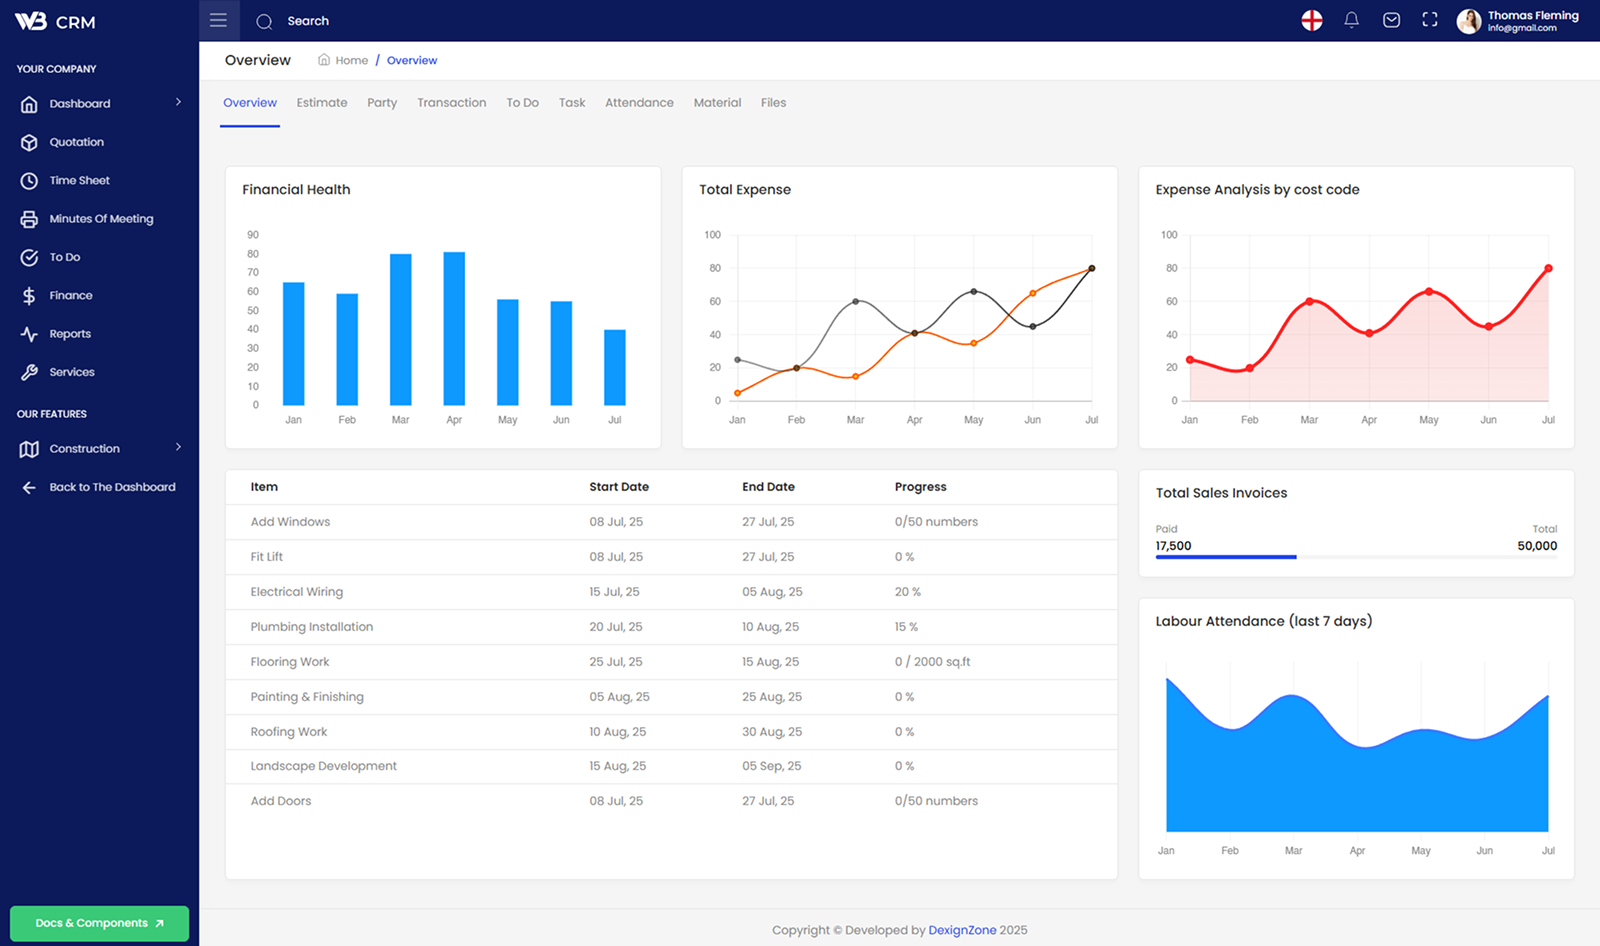
Task: Open Minutes Of Meeting printer icon
Action: click(x=29, y=219)
